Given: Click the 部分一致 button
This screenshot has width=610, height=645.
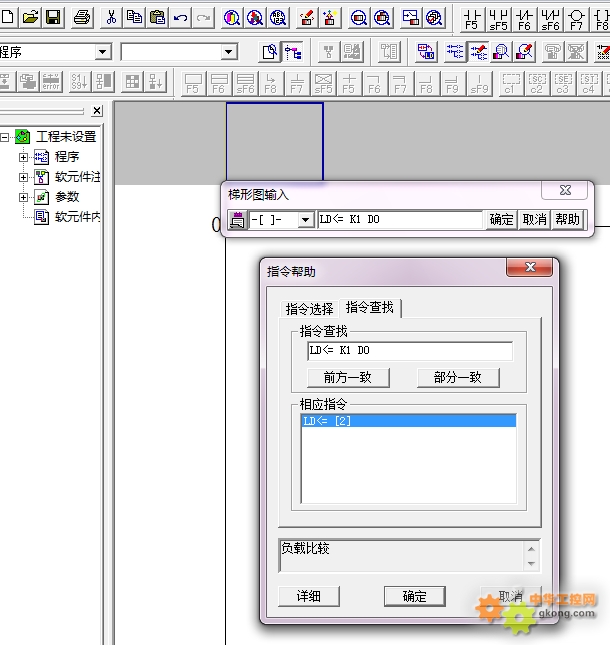Looking at the screenshot, I should tap(458, 377).
